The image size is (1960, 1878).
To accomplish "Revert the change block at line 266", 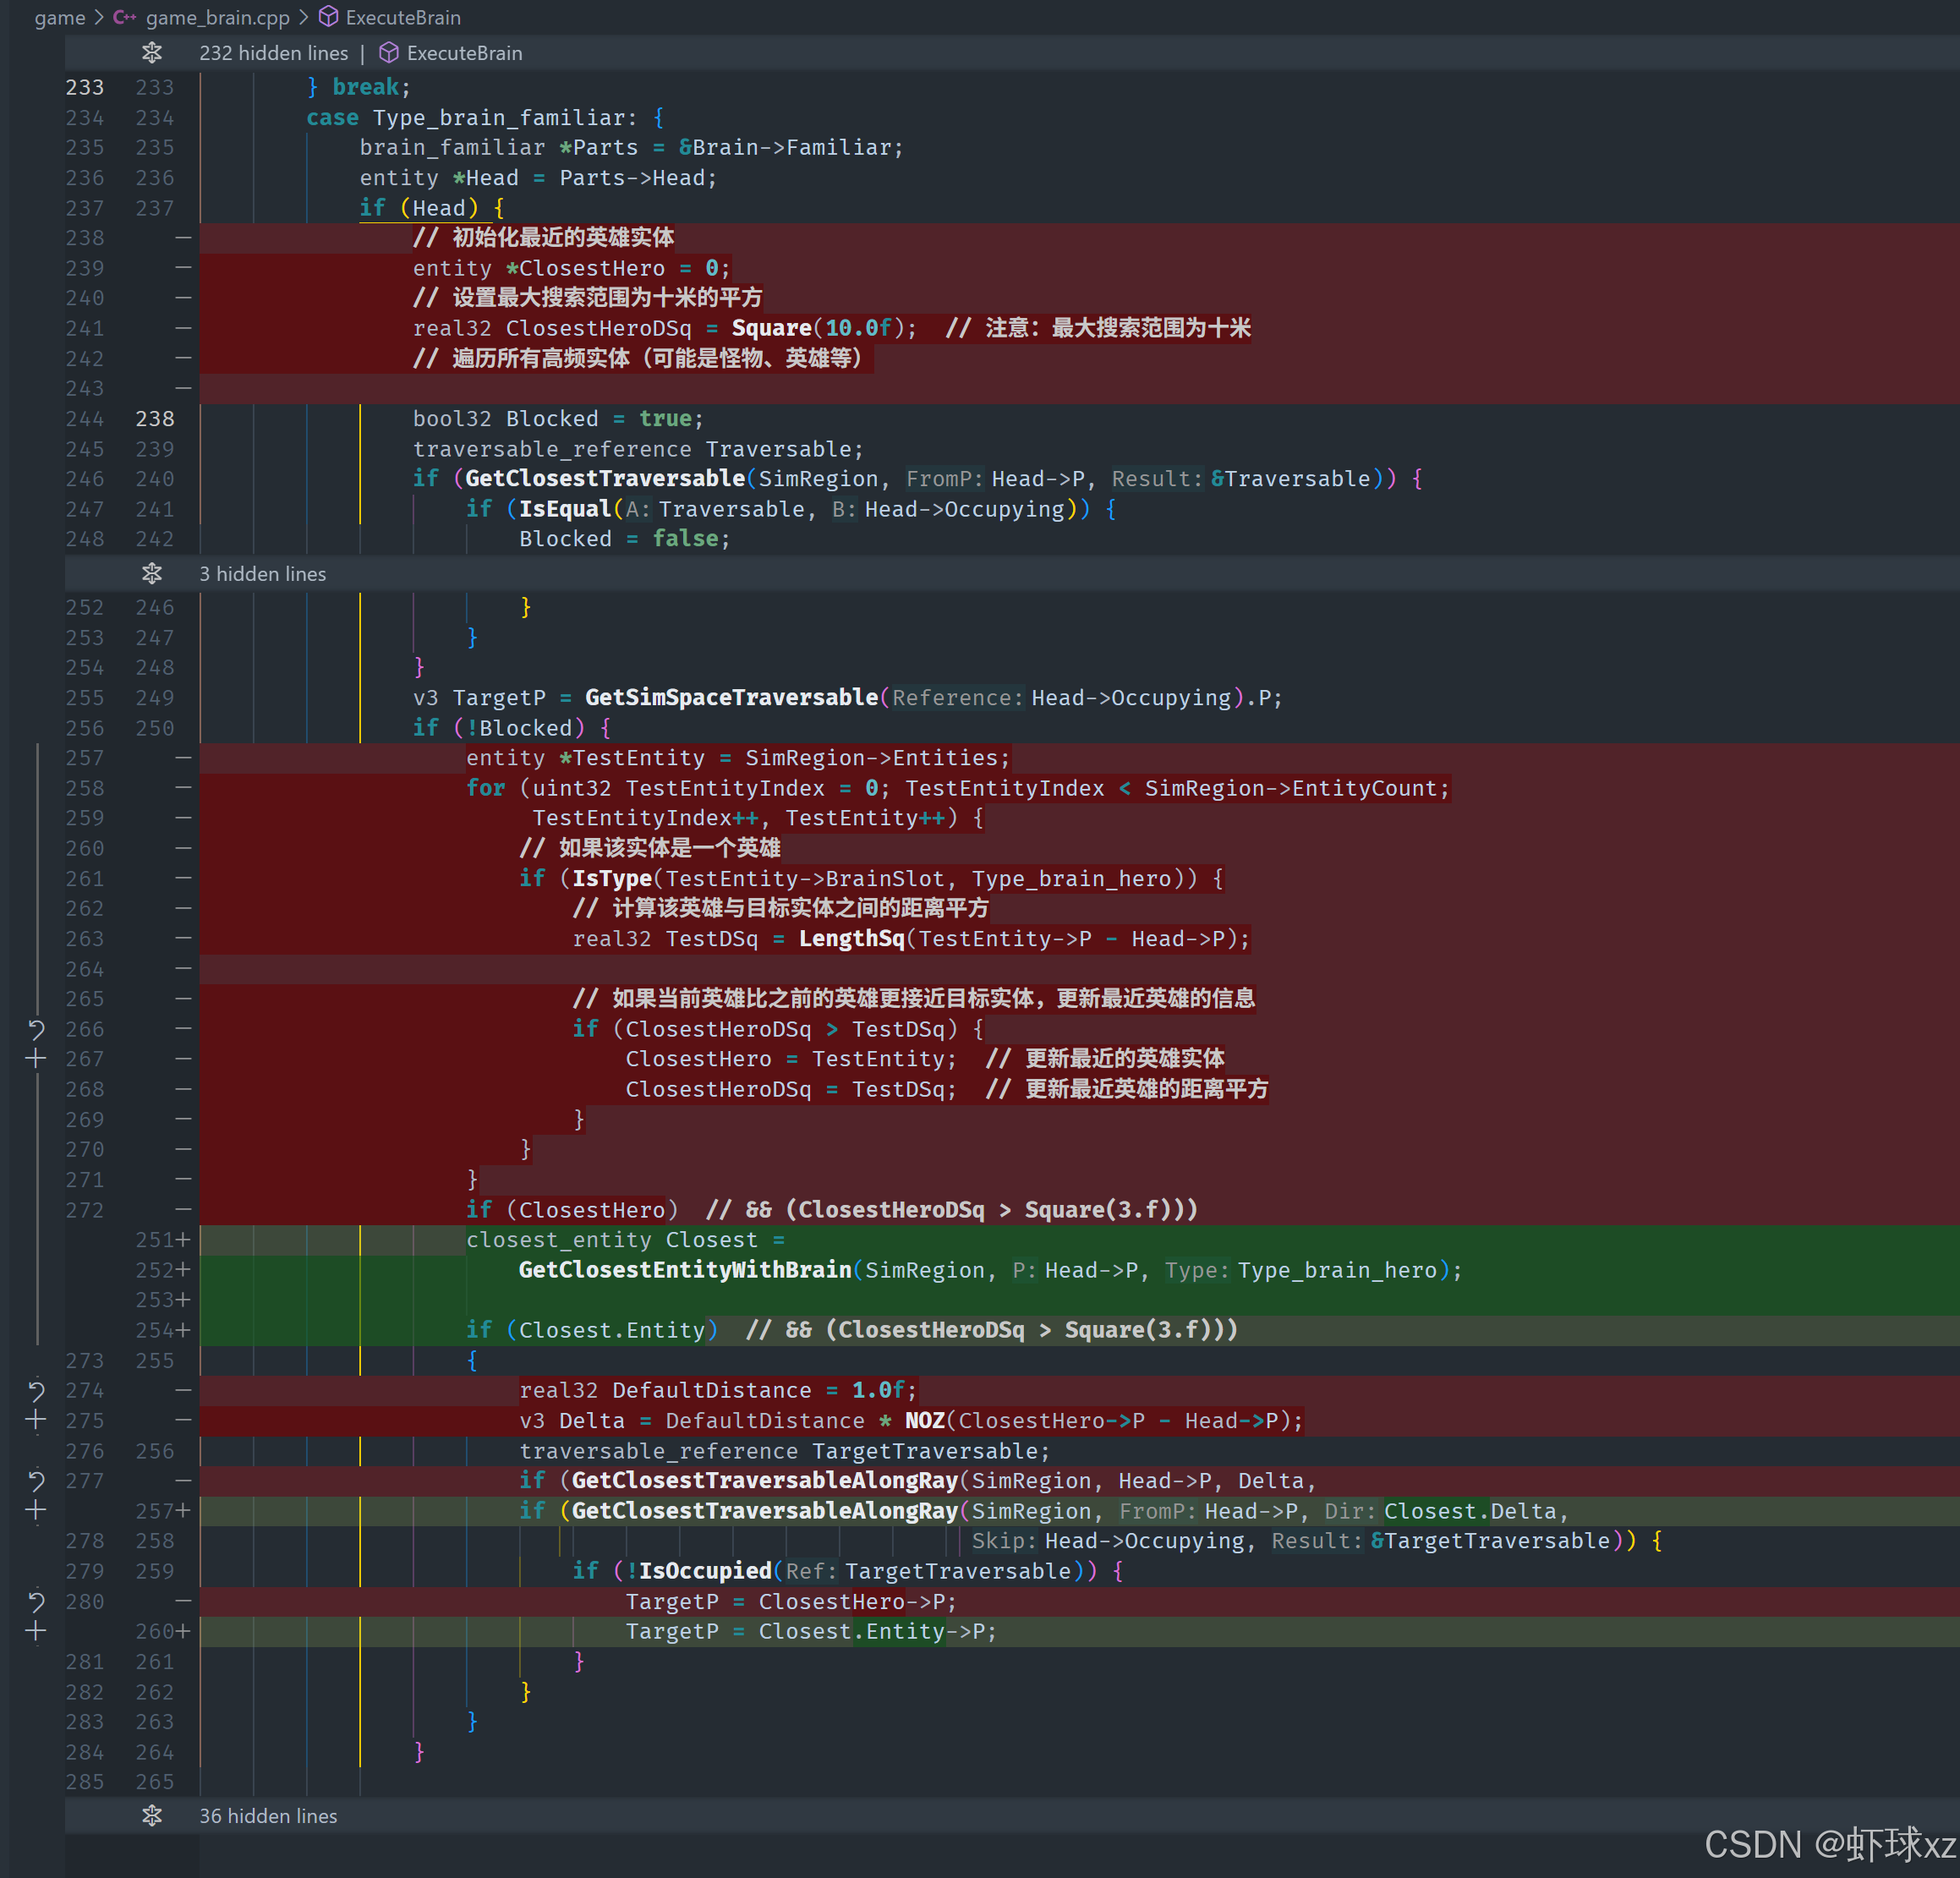I will [36, 1029].
